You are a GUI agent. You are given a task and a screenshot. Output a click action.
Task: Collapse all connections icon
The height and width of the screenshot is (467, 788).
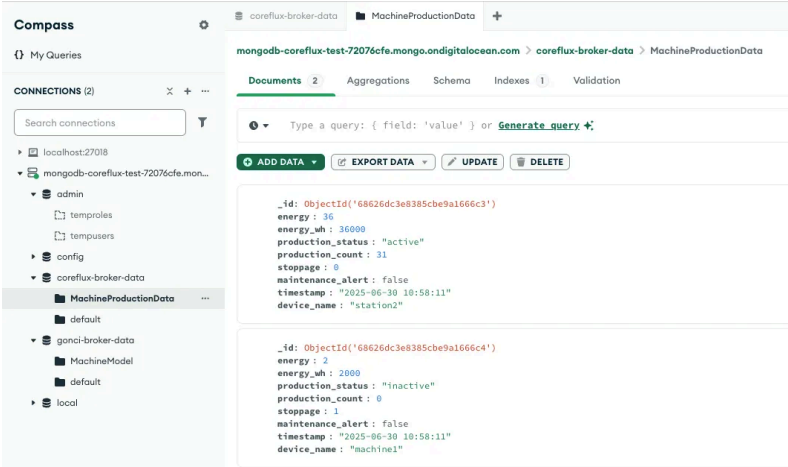point(169,91)
